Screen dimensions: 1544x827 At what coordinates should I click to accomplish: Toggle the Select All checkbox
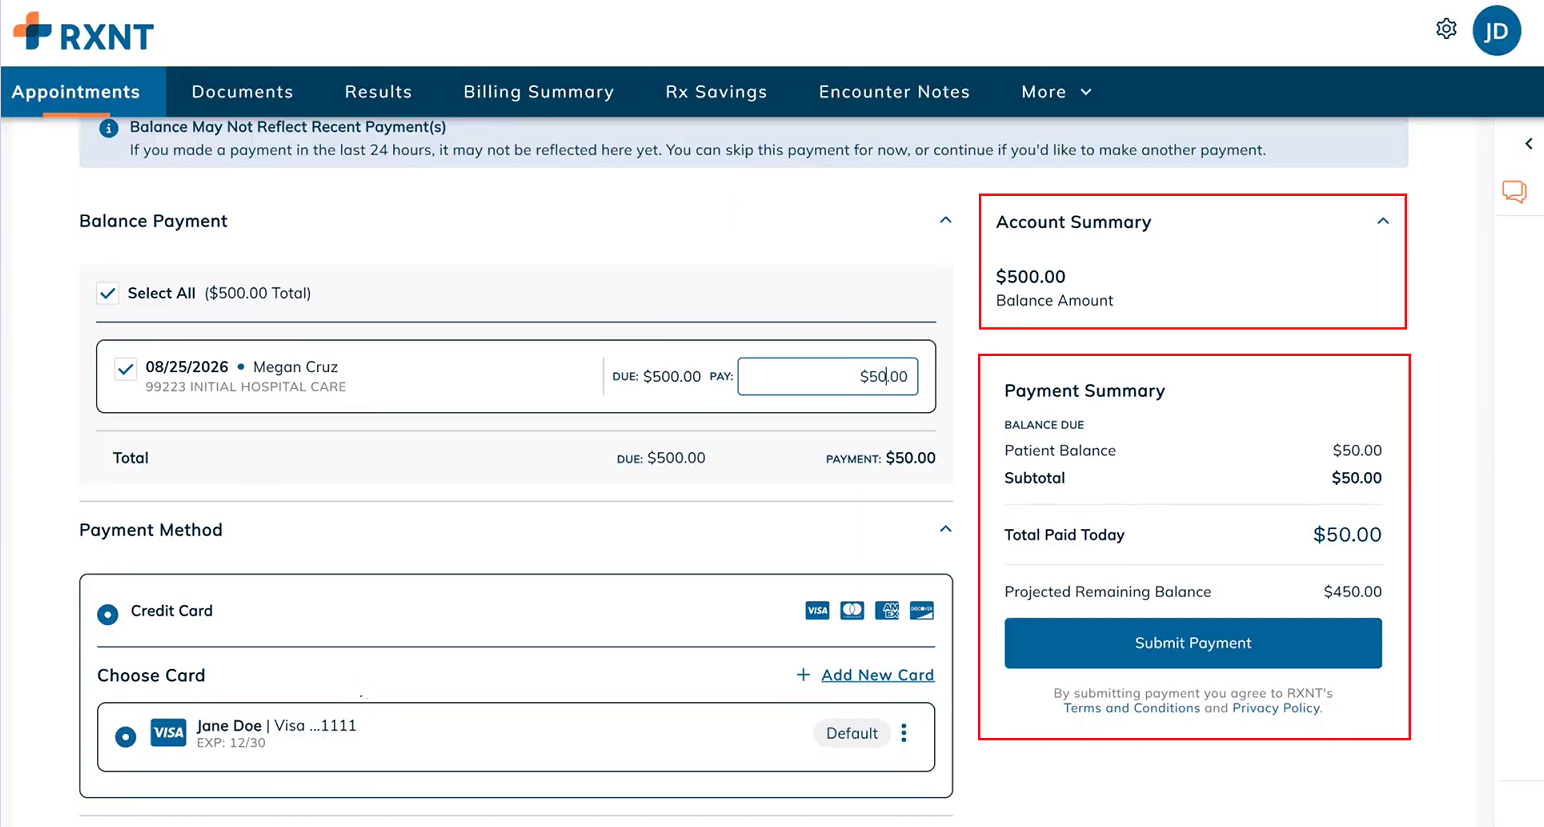pyautogui.click(x=108, y=293)
